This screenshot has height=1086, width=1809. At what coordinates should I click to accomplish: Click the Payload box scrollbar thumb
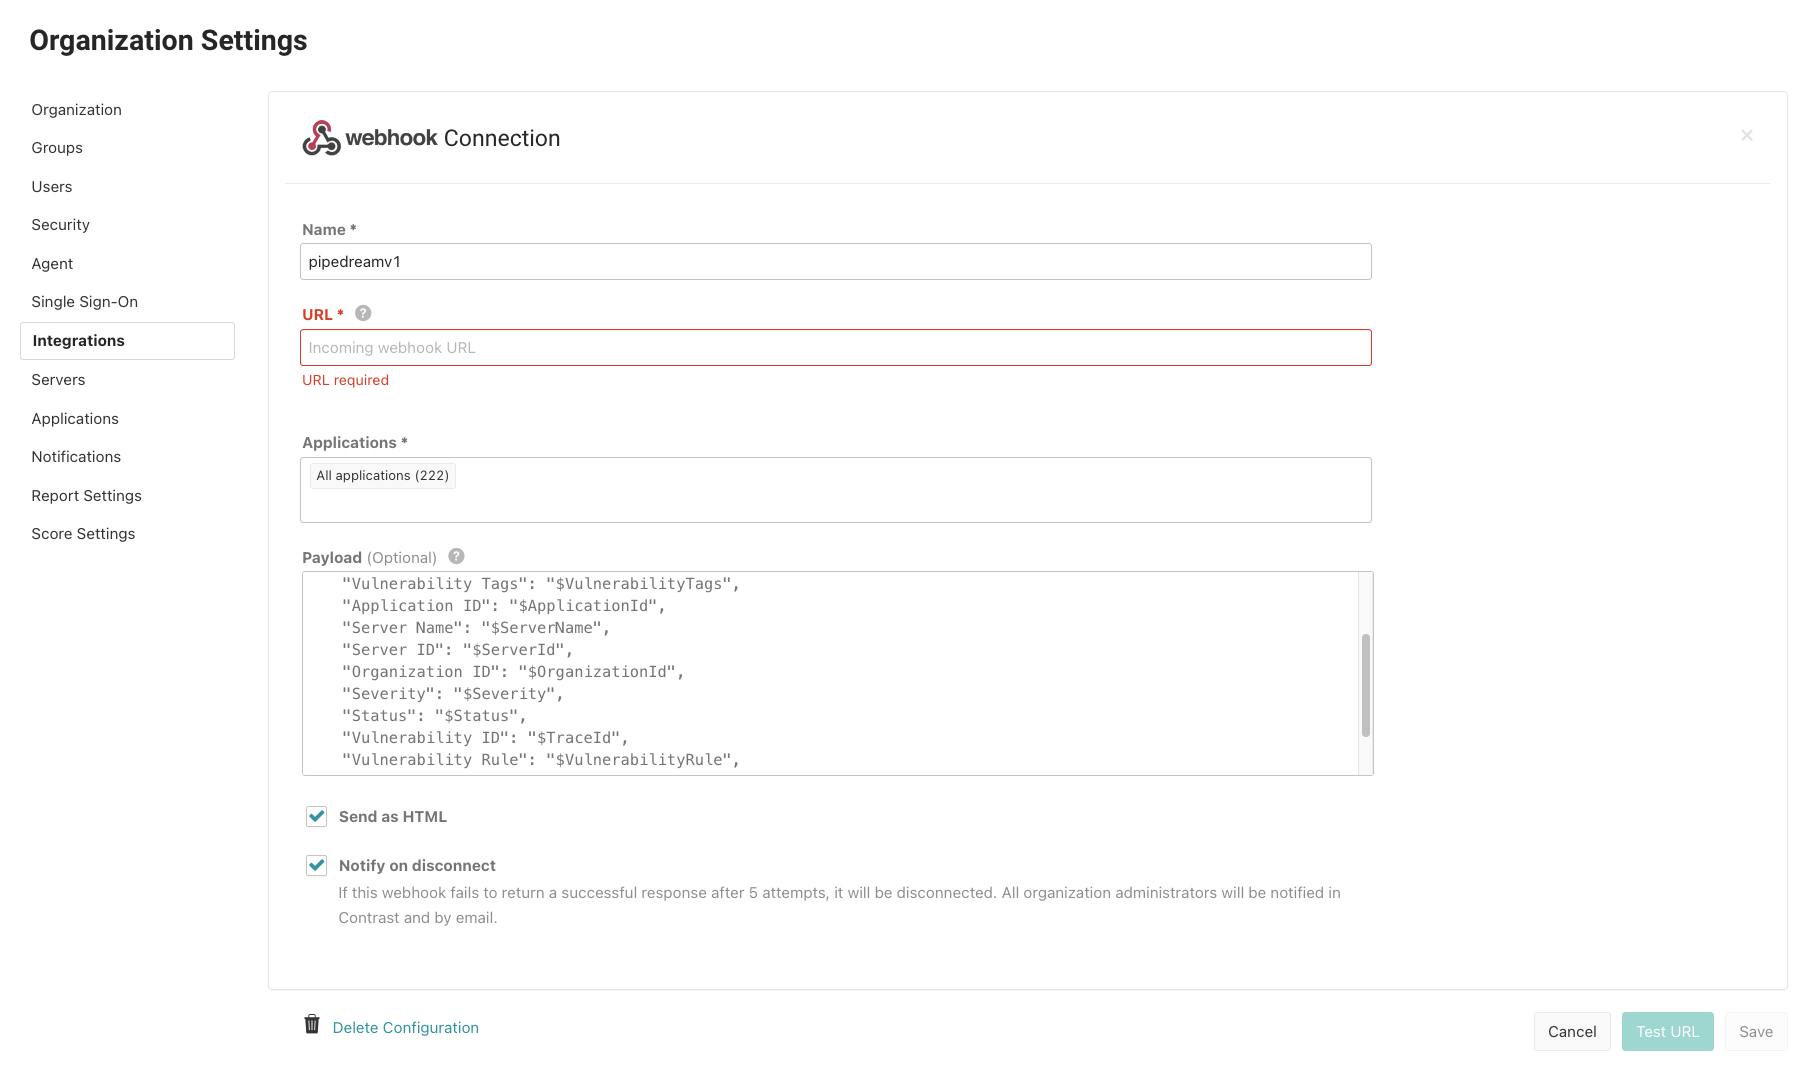1365,685
